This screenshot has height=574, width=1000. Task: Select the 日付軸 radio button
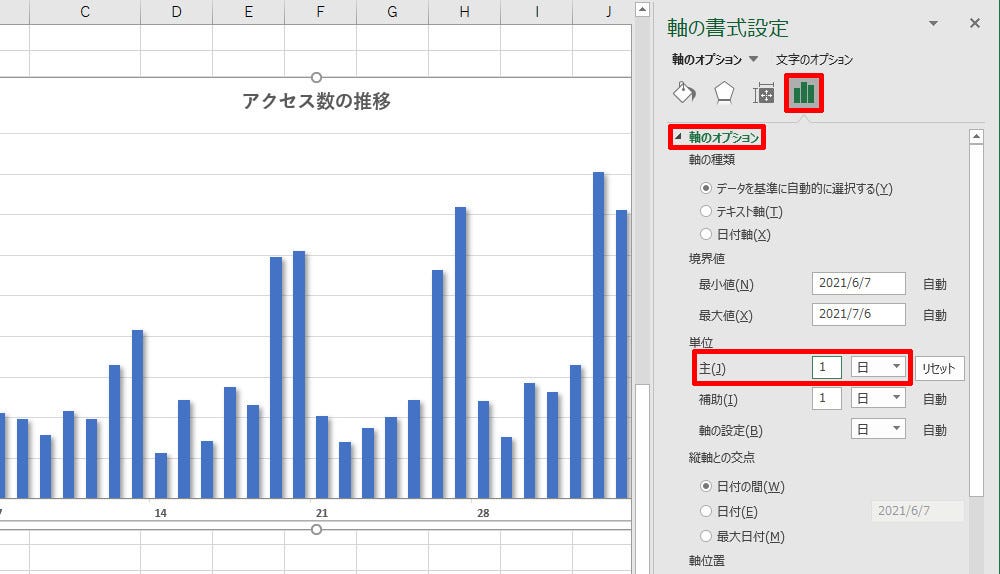click(x=705, y=234)
